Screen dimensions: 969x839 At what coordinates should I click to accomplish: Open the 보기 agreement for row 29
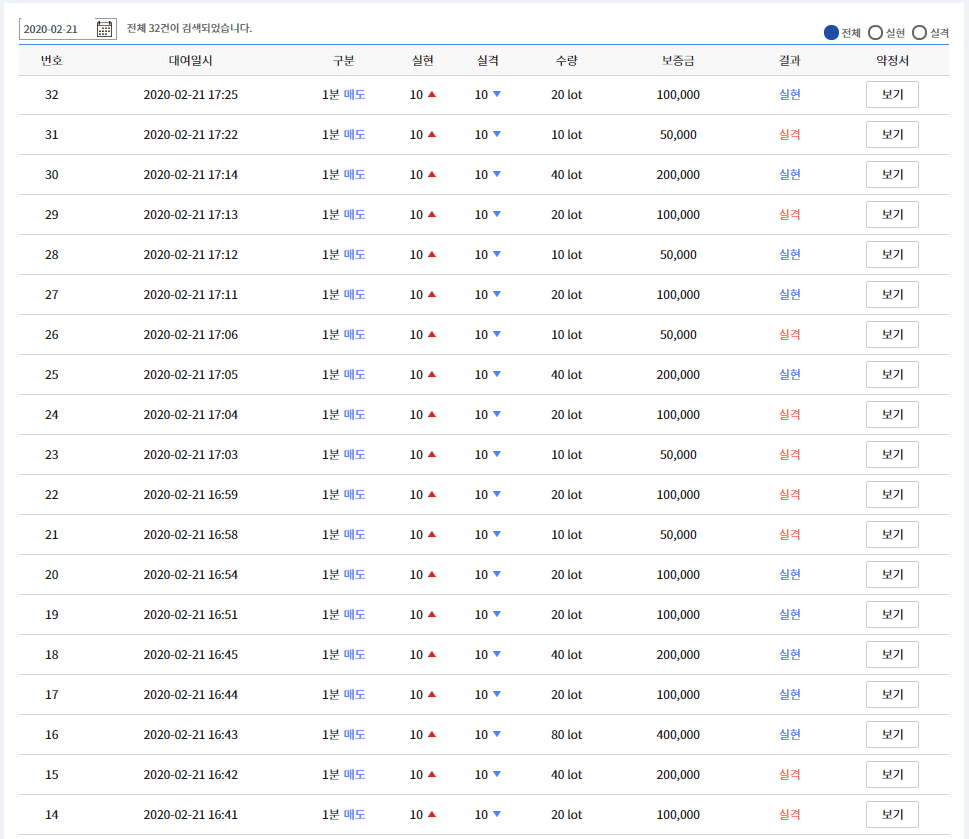[x=892, y=214]
